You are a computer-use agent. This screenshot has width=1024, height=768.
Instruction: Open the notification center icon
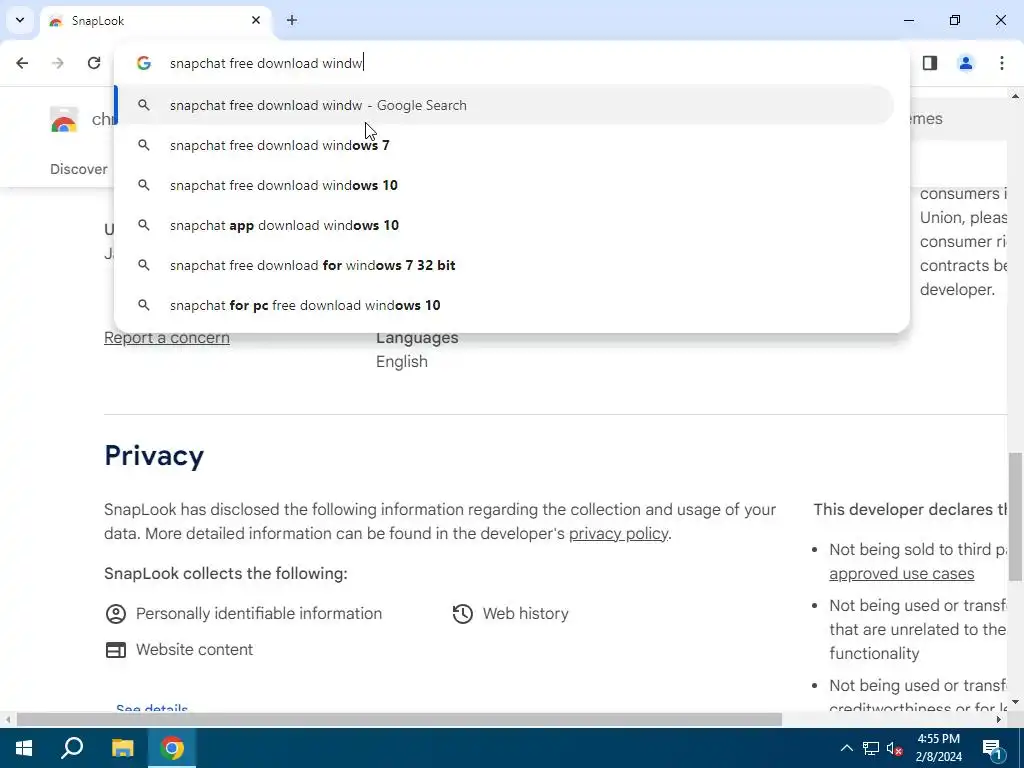click(992, 748)
